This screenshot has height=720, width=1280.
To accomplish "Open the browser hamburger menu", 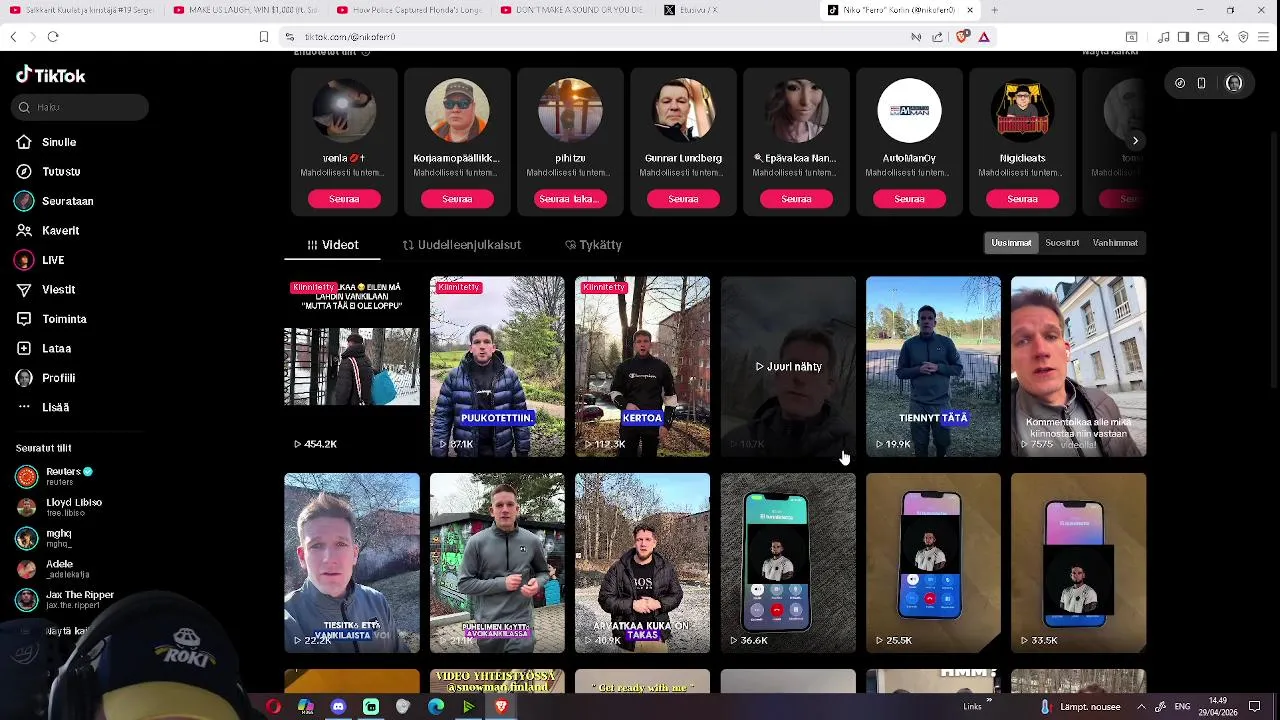I will coord(1264,37).
